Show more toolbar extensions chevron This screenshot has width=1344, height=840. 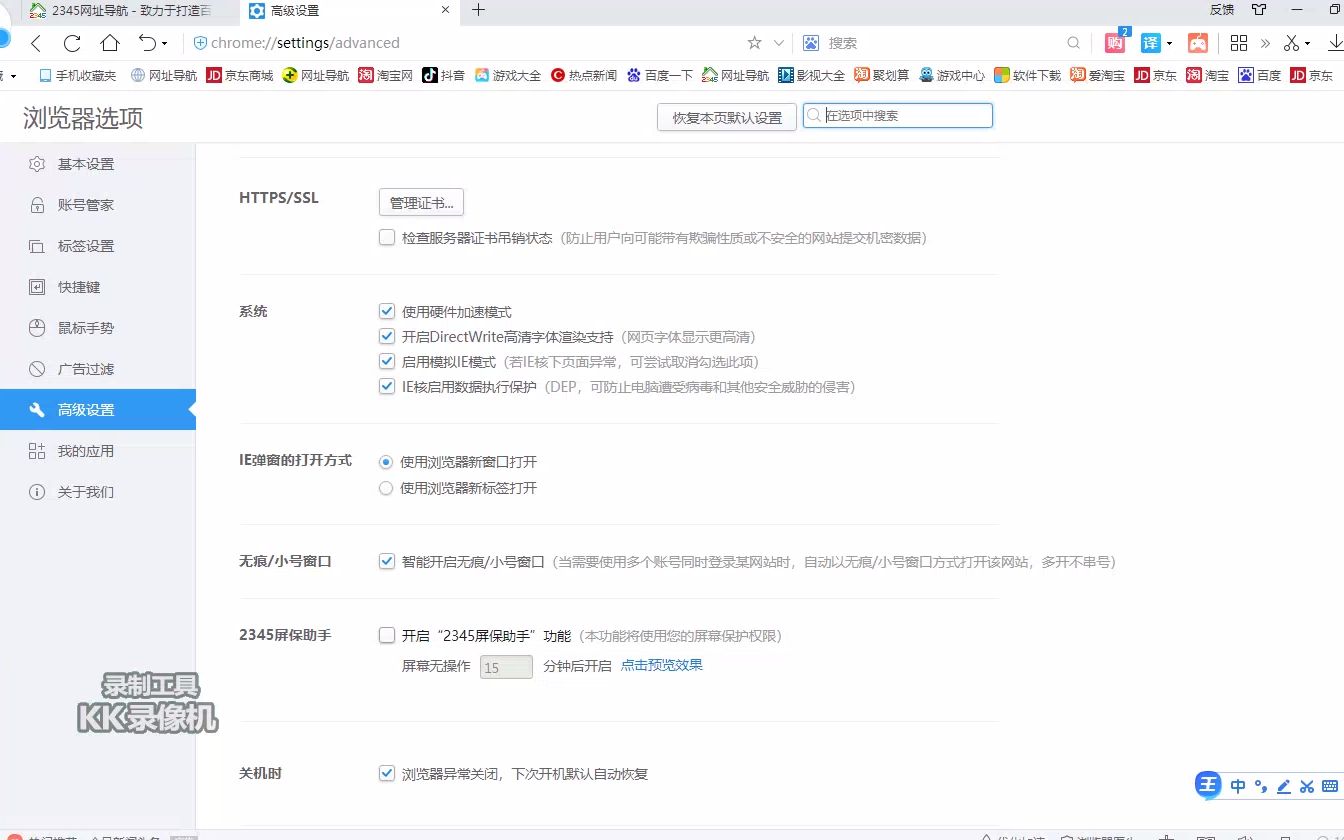click(x=1265, y=43)
